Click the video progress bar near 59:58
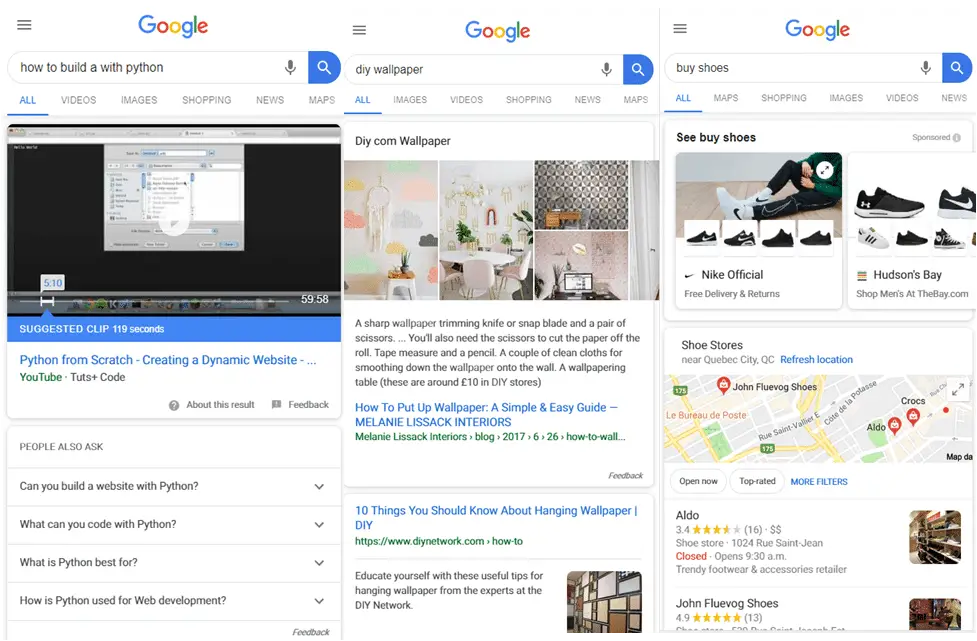 tap(155, 302)
